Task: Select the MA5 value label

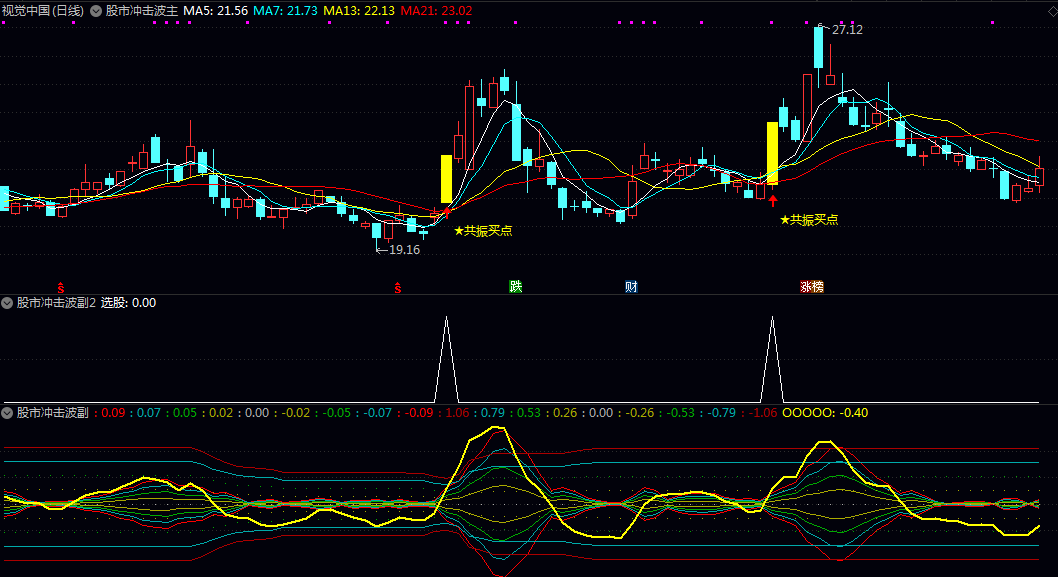Action: 215,10
